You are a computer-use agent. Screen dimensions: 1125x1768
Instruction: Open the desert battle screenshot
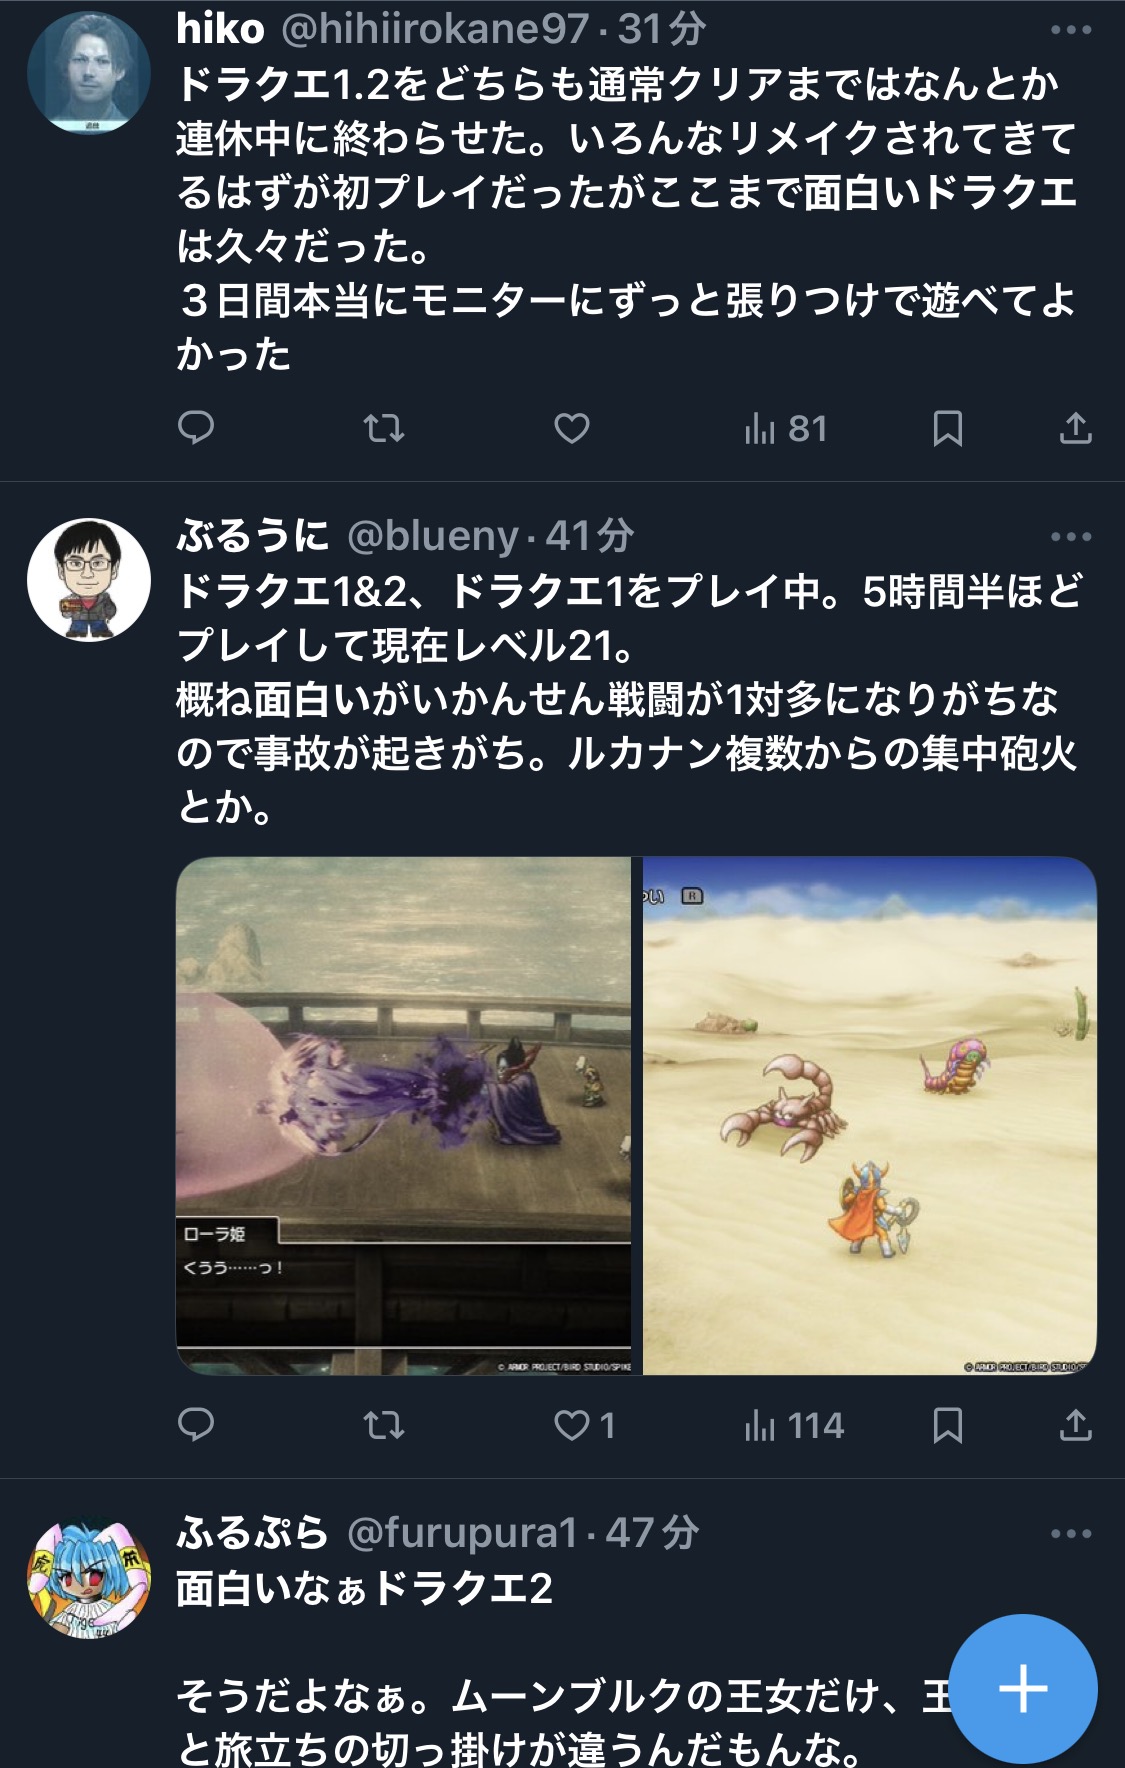[870, 1115]
